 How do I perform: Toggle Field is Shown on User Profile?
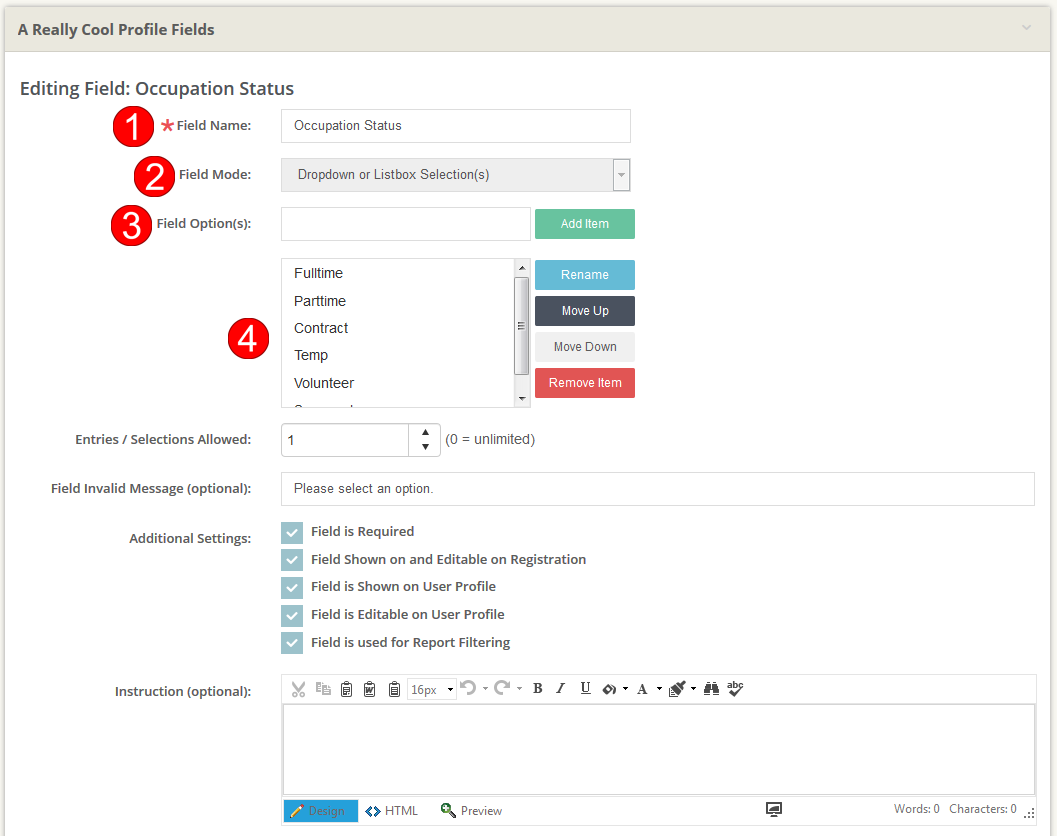coord(292,587)
